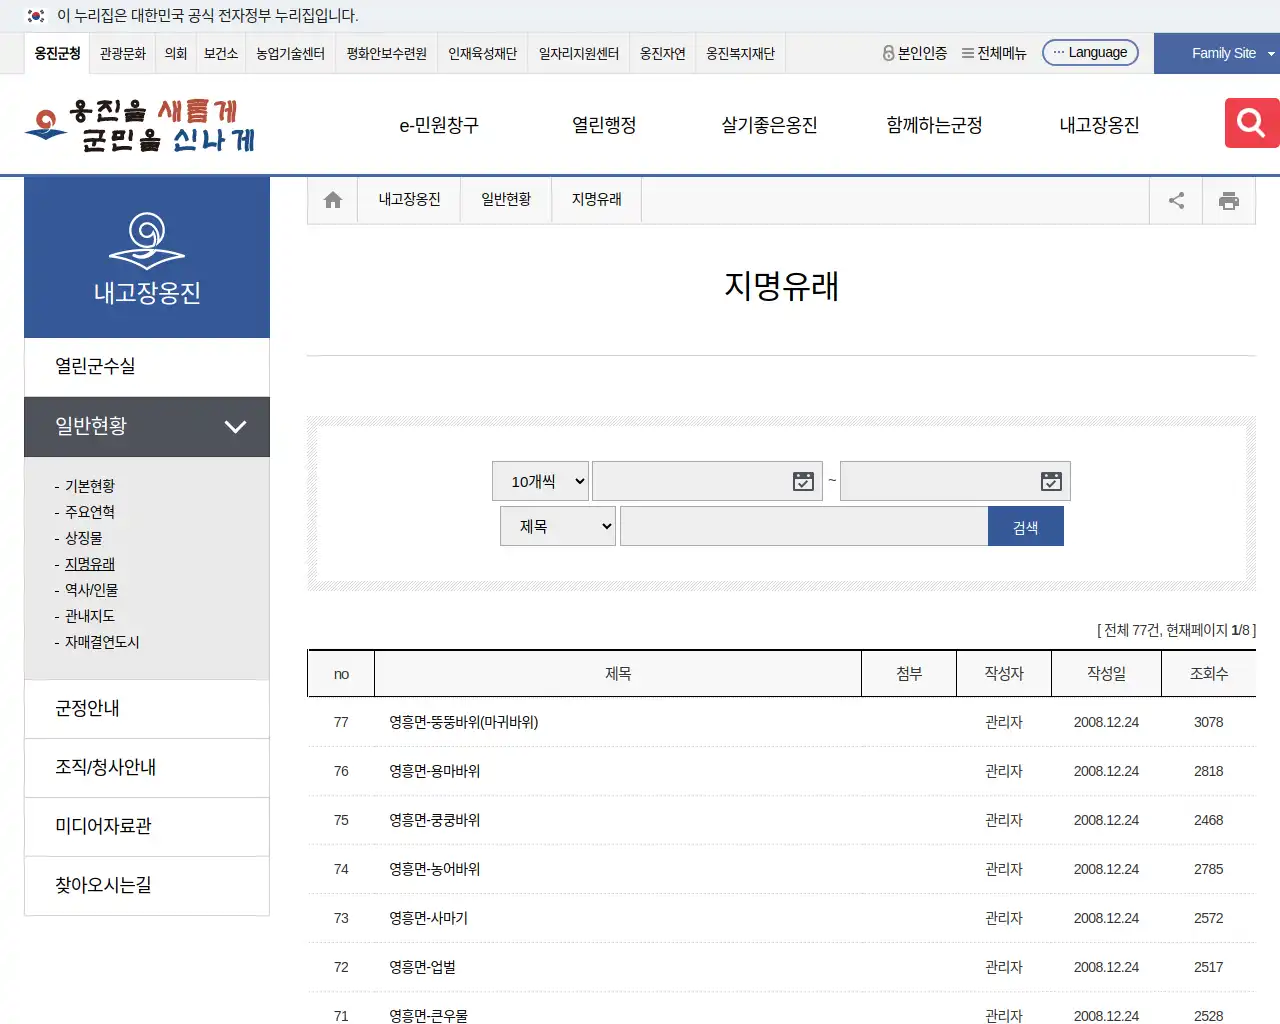Open the home page via breadcrumb home icon
Screen dimensions: 1280x1024
332,199
